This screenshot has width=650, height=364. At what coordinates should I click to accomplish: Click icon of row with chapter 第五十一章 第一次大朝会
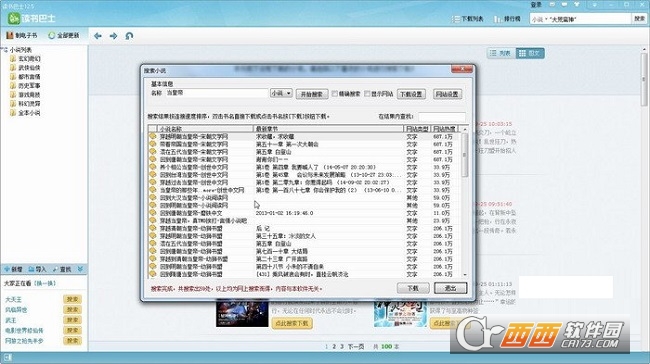(153, 144)
